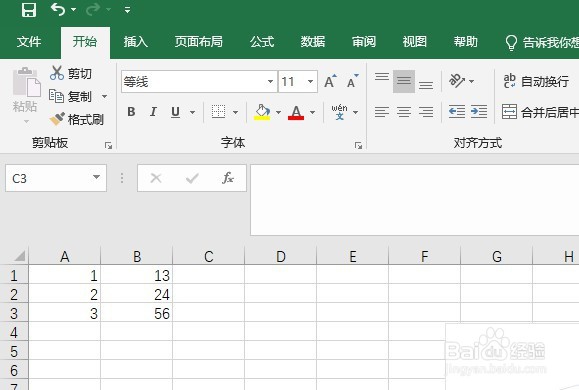Click inside the formula bar input
The height and width of the screenshot is (390, 579).
click(x=415, y=200)
